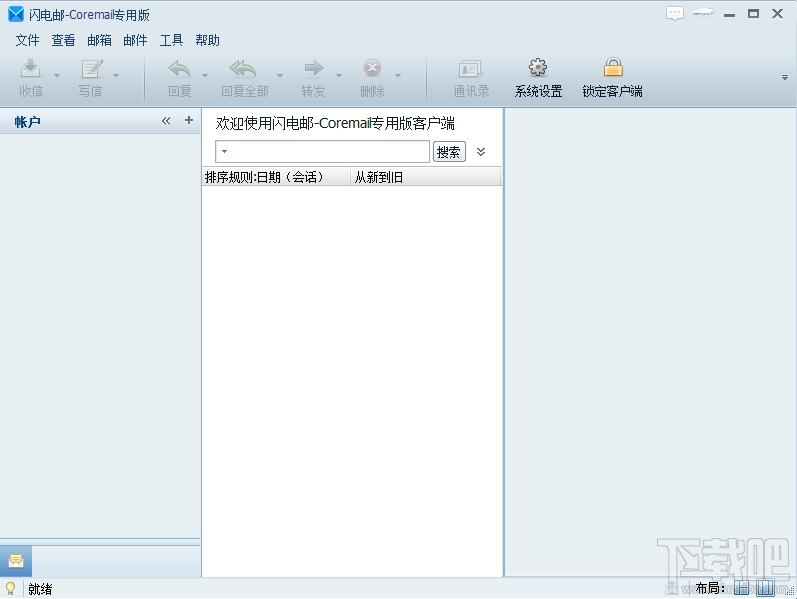
Task: Open the 邮件 menu
Action: pyautogui.click(x=135, y=40)
